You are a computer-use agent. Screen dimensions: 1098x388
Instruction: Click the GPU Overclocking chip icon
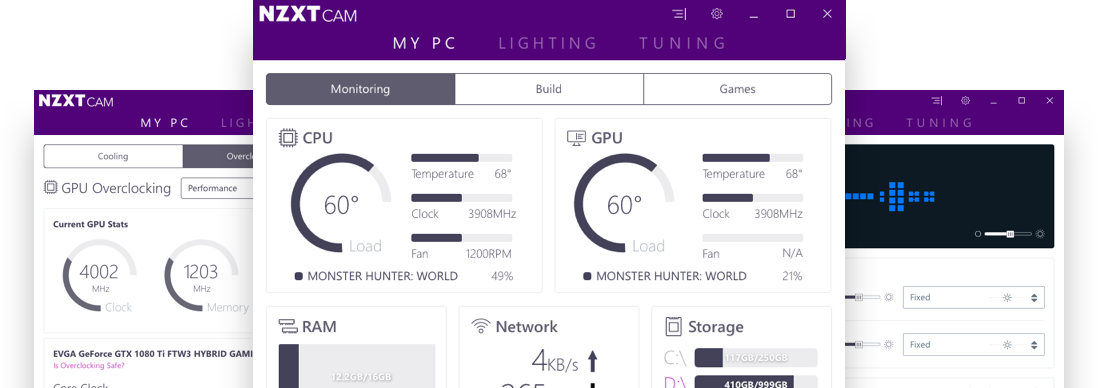tap(50, 188)
